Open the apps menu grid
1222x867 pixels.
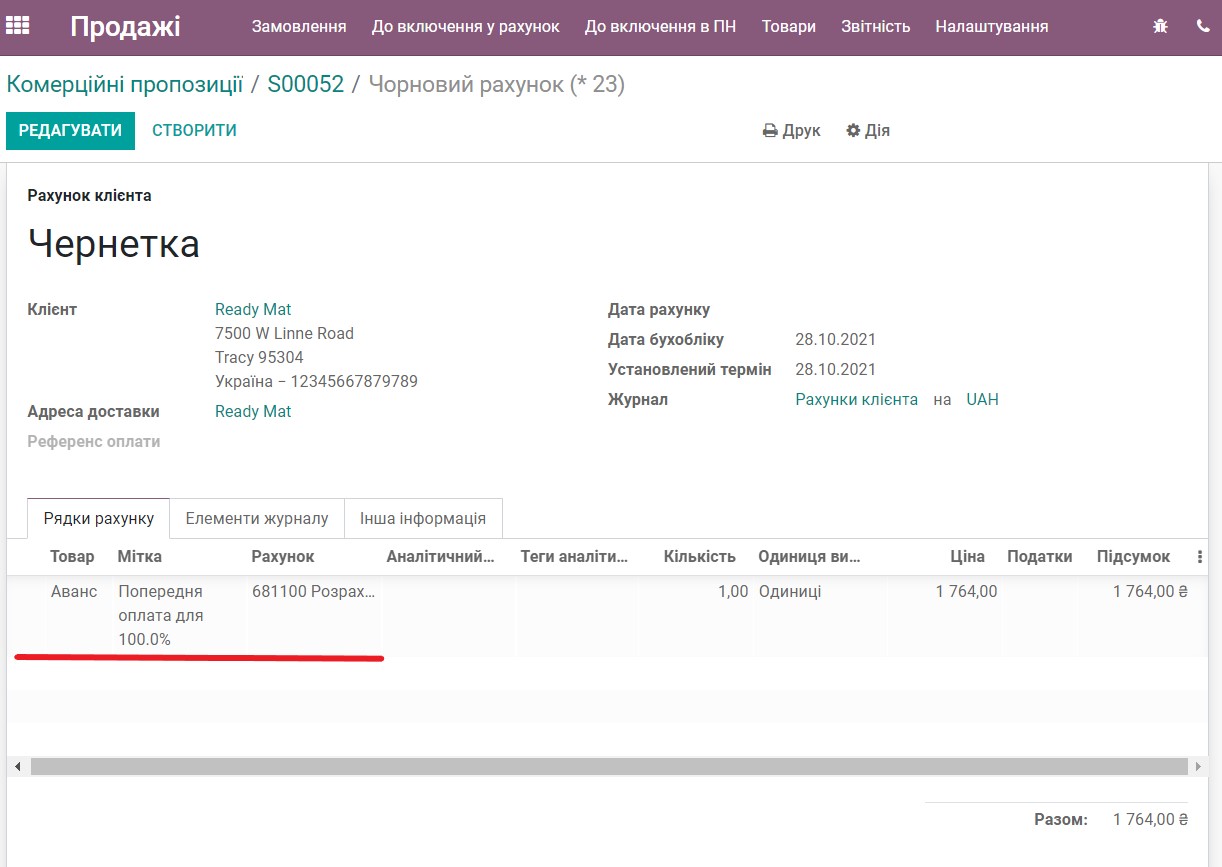point(20,24)
